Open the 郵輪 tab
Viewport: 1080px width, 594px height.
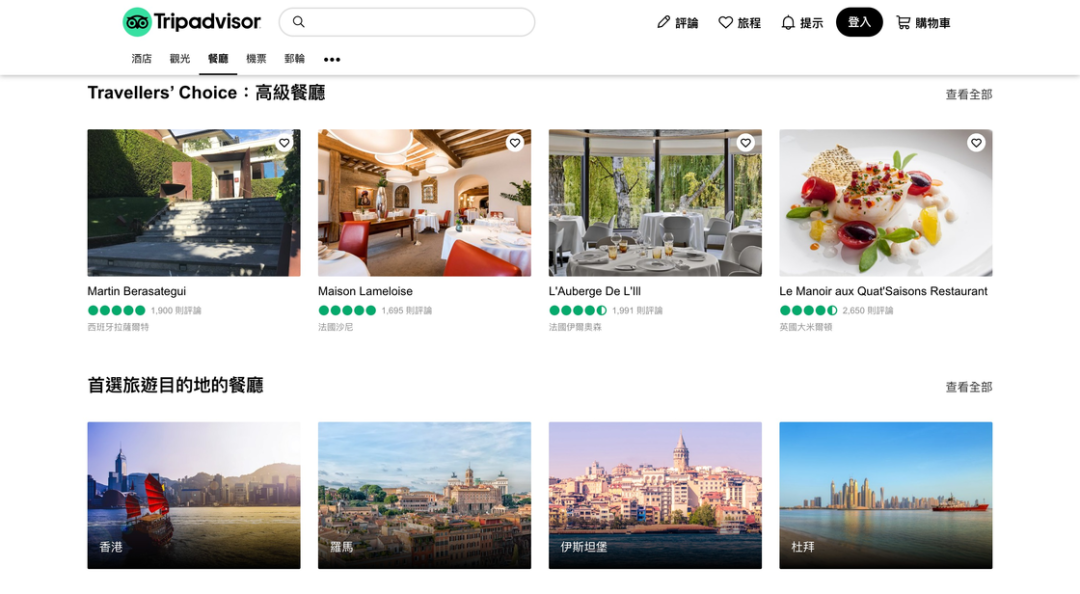pyautogui.click(x=294, y=59)
